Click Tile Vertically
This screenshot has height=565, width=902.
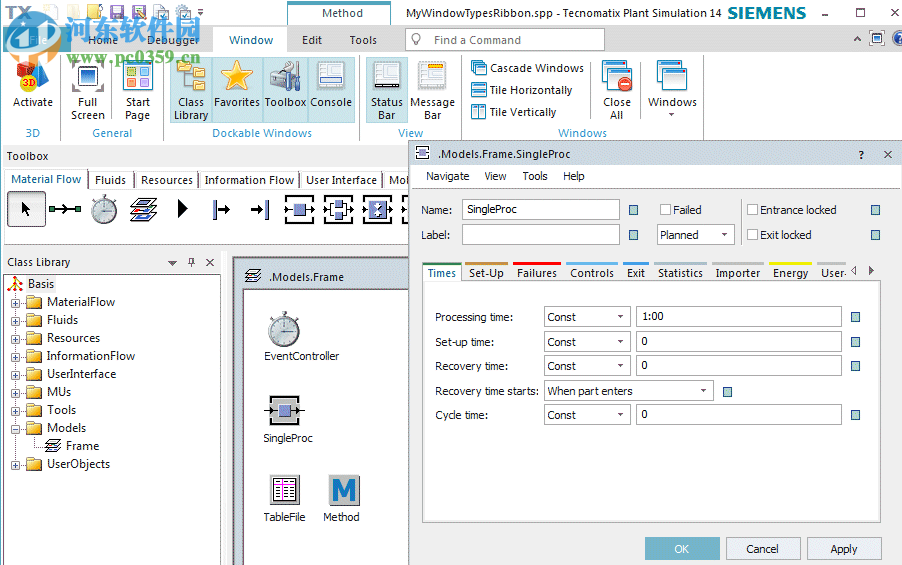514,112
